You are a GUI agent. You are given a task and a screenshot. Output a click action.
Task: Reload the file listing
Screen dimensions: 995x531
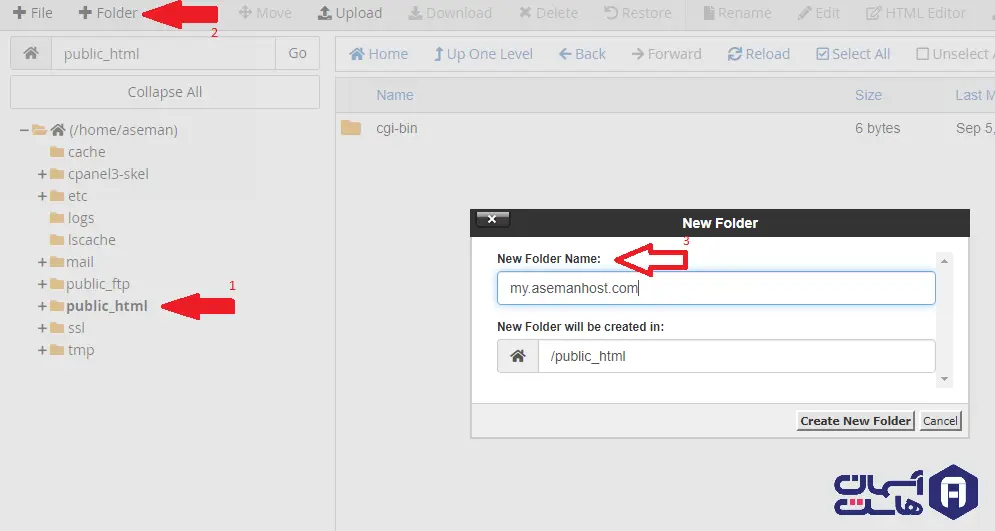(758, 54)
